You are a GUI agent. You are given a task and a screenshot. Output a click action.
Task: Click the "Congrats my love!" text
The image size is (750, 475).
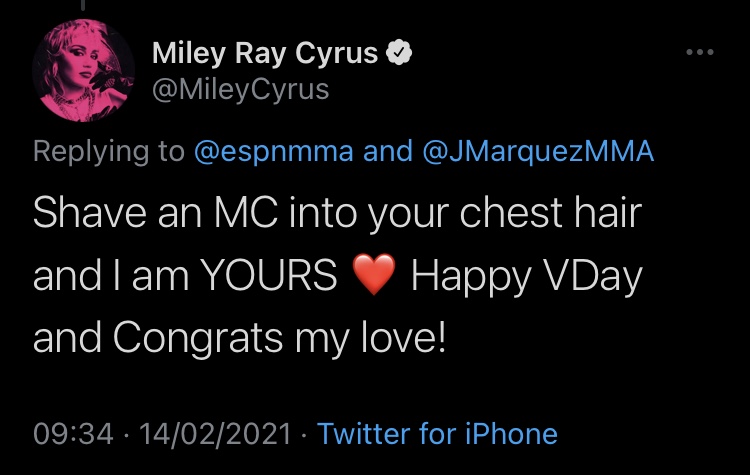pos(279,338)
